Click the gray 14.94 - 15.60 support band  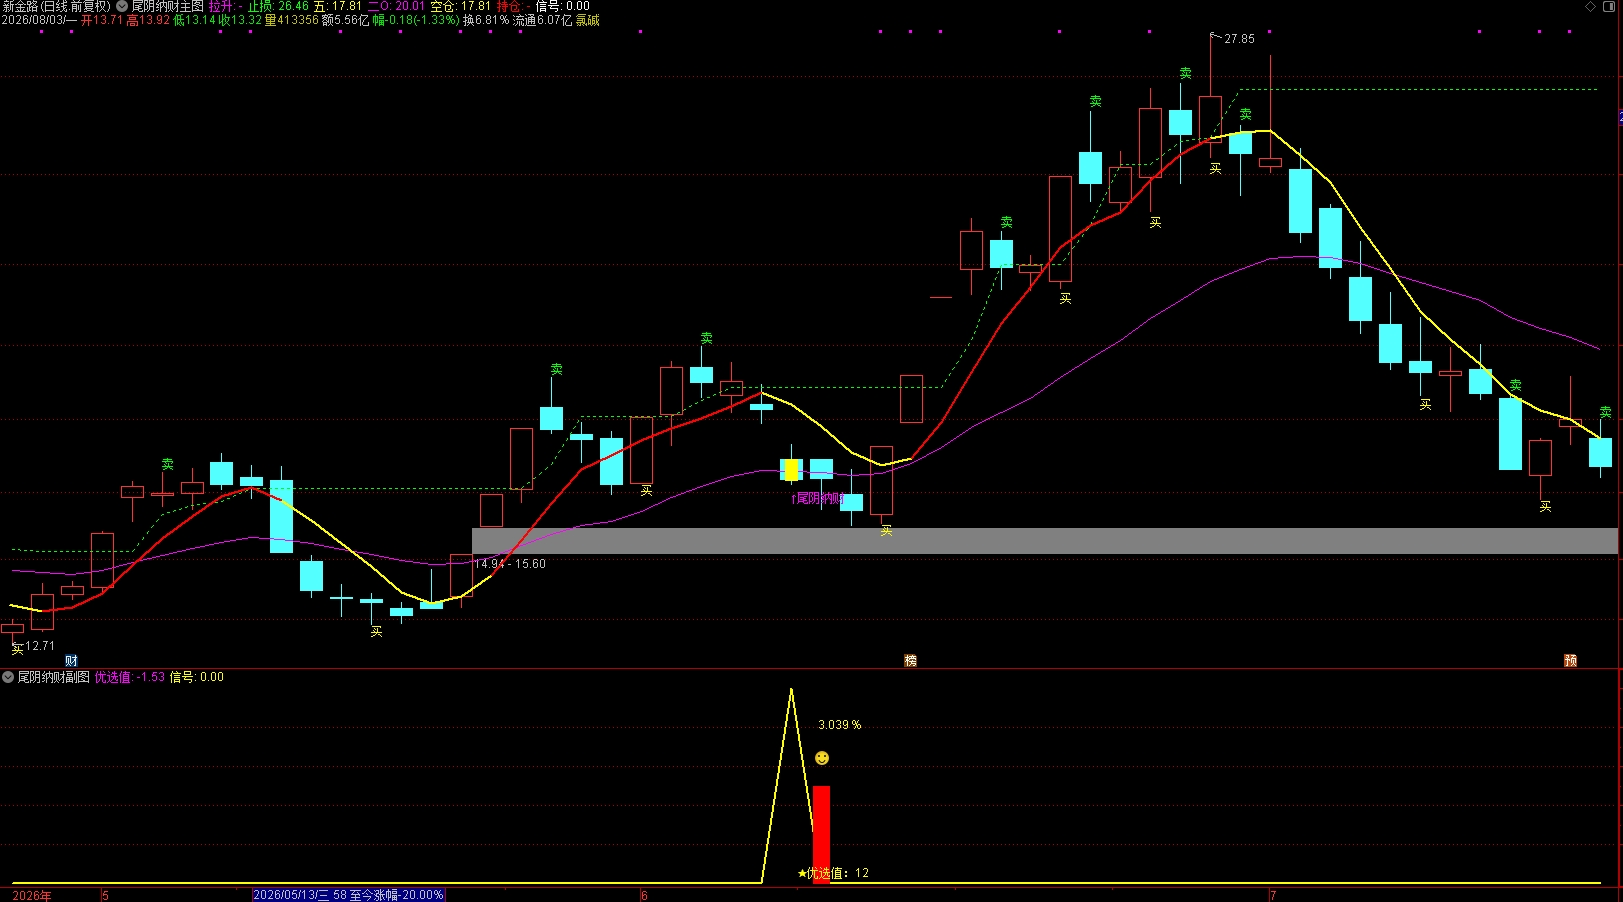point(1045,541)
